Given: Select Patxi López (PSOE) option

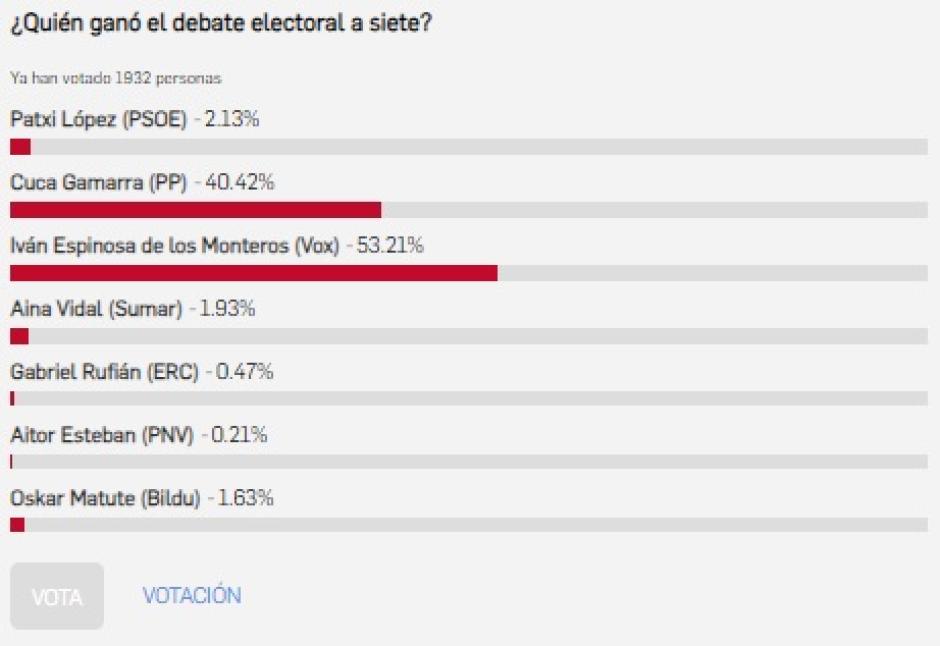Looking at the screenshot, I should (x=98, y=119).
